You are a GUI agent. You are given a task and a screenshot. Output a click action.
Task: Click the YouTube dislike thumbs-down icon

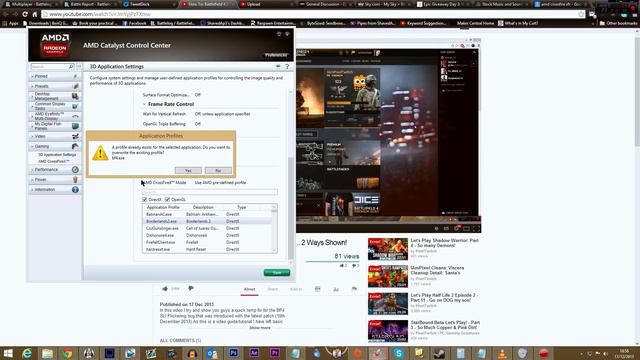pyautogui.click(x=191, y=289)
